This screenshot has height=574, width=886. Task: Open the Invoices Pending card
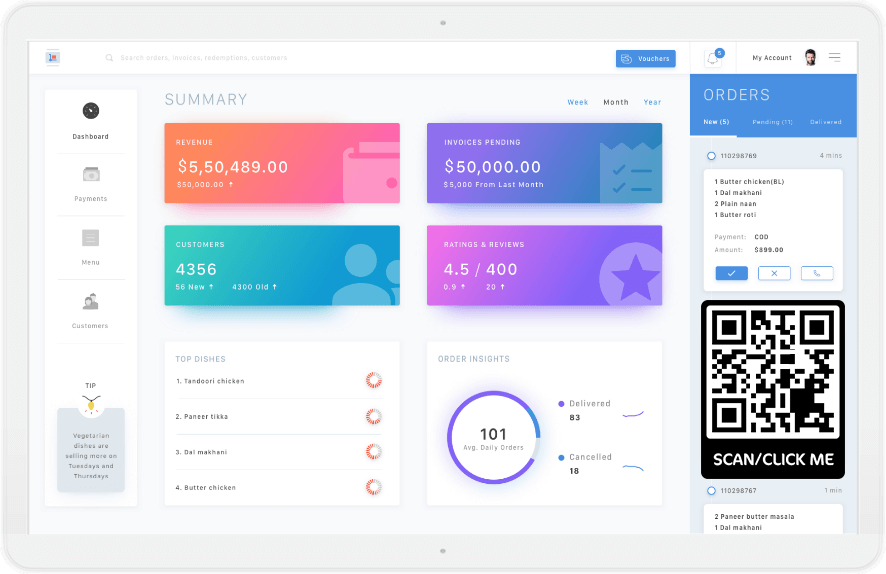(545, 163)
